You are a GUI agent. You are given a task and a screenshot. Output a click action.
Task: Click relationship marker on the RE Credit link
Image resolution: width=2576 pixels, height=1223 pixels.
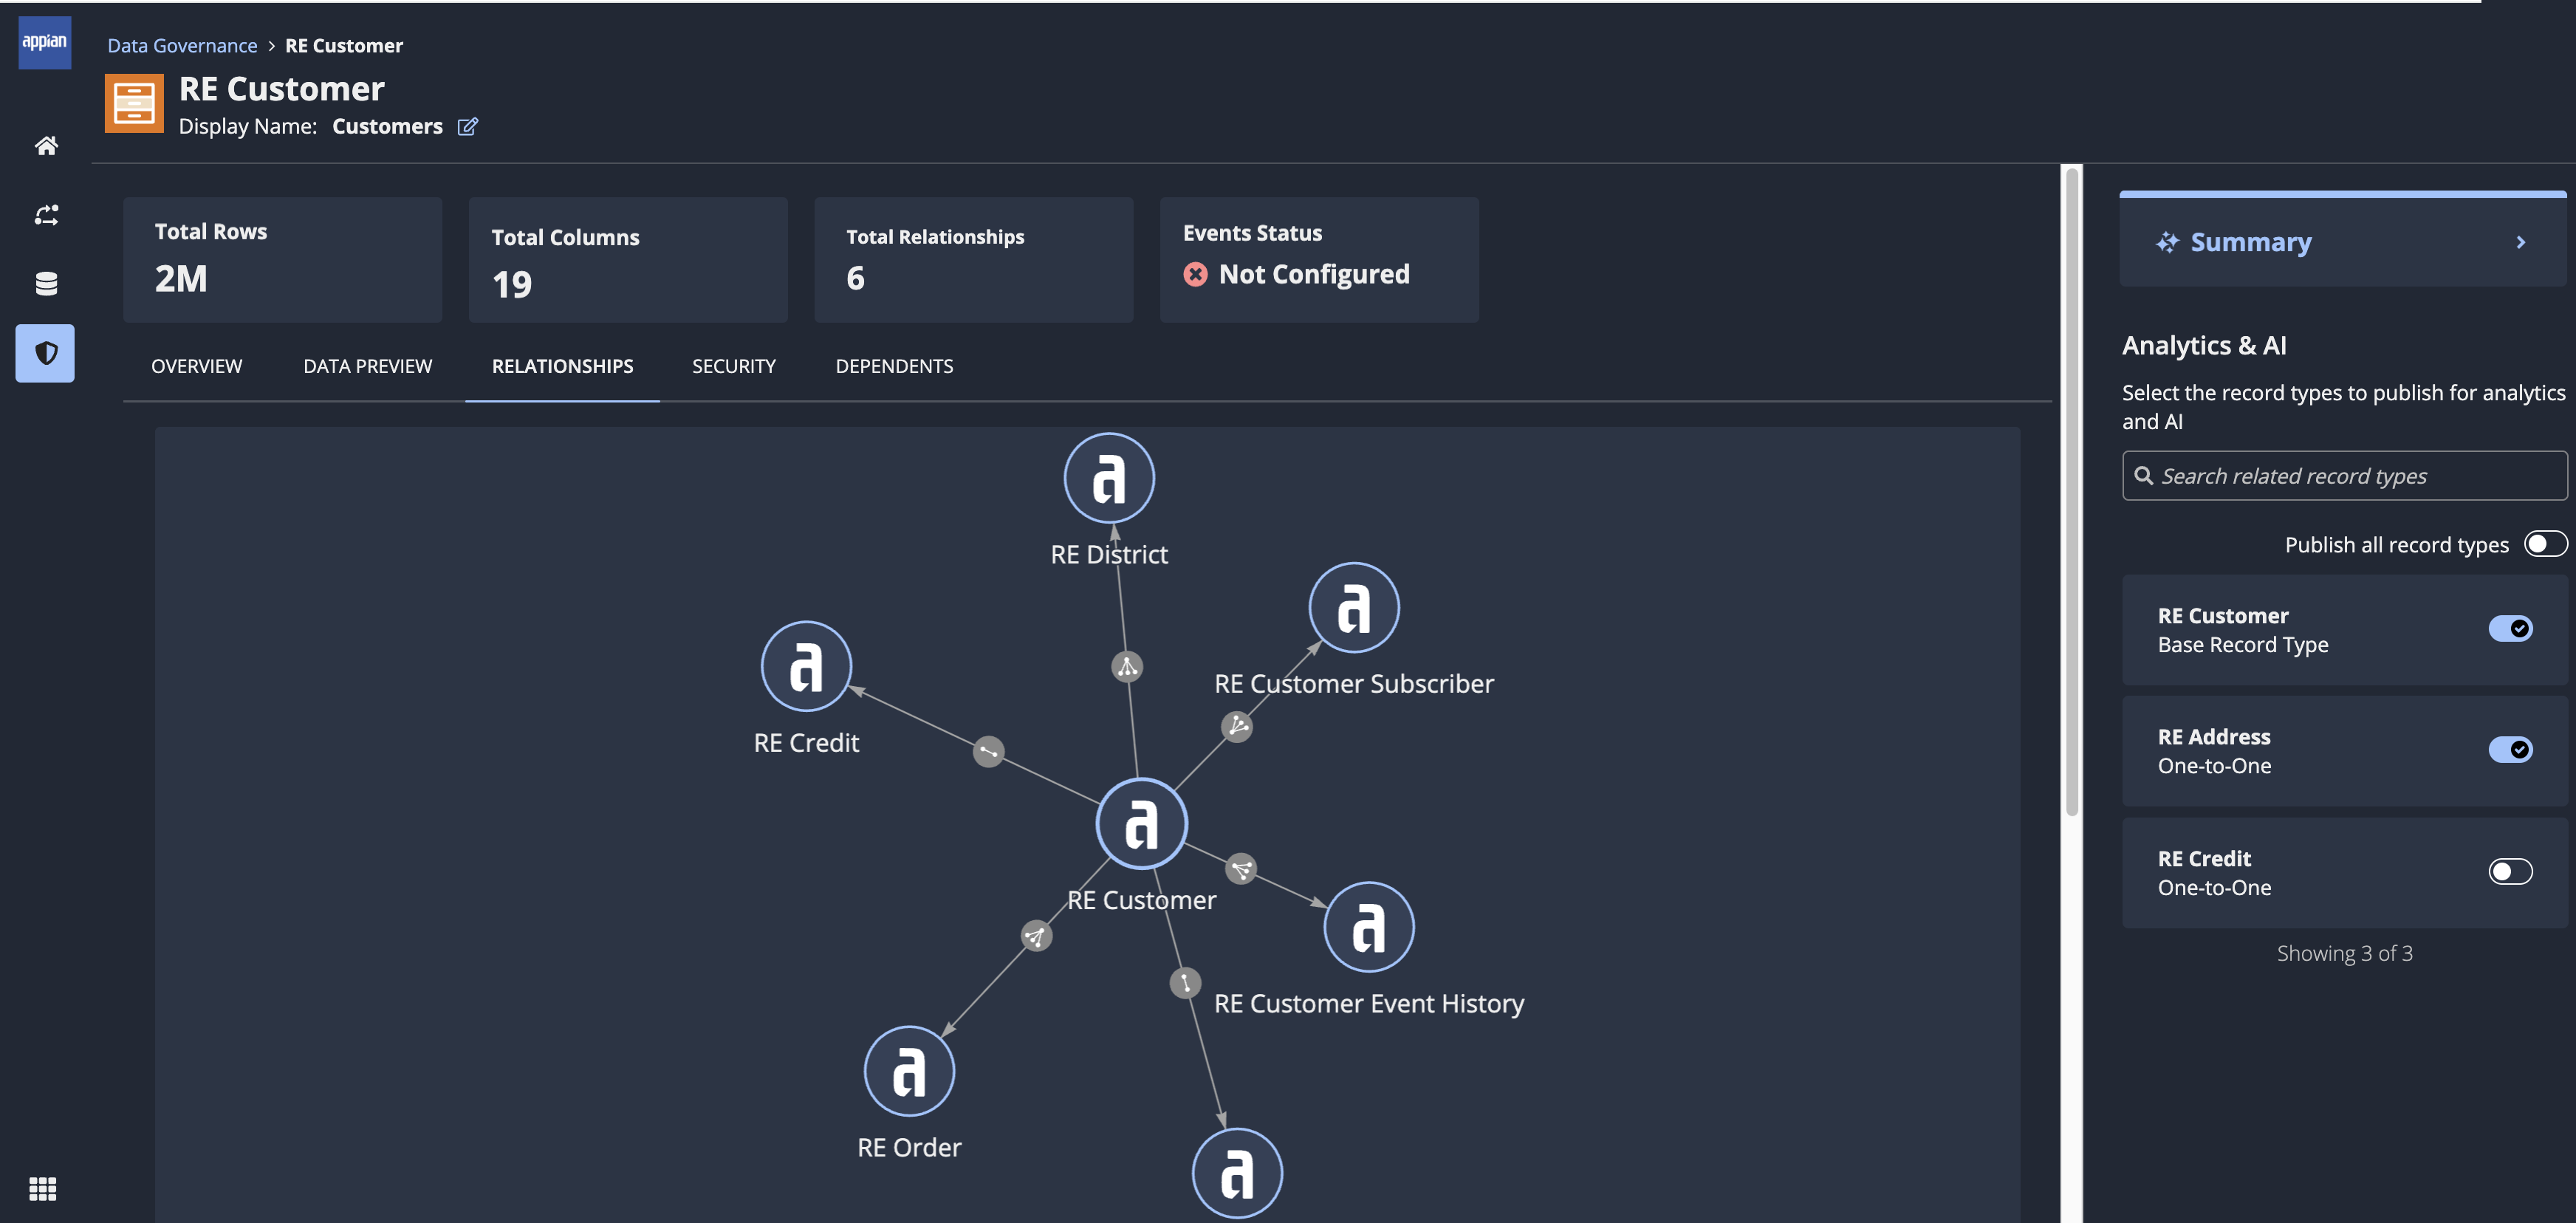click(989, 751)
